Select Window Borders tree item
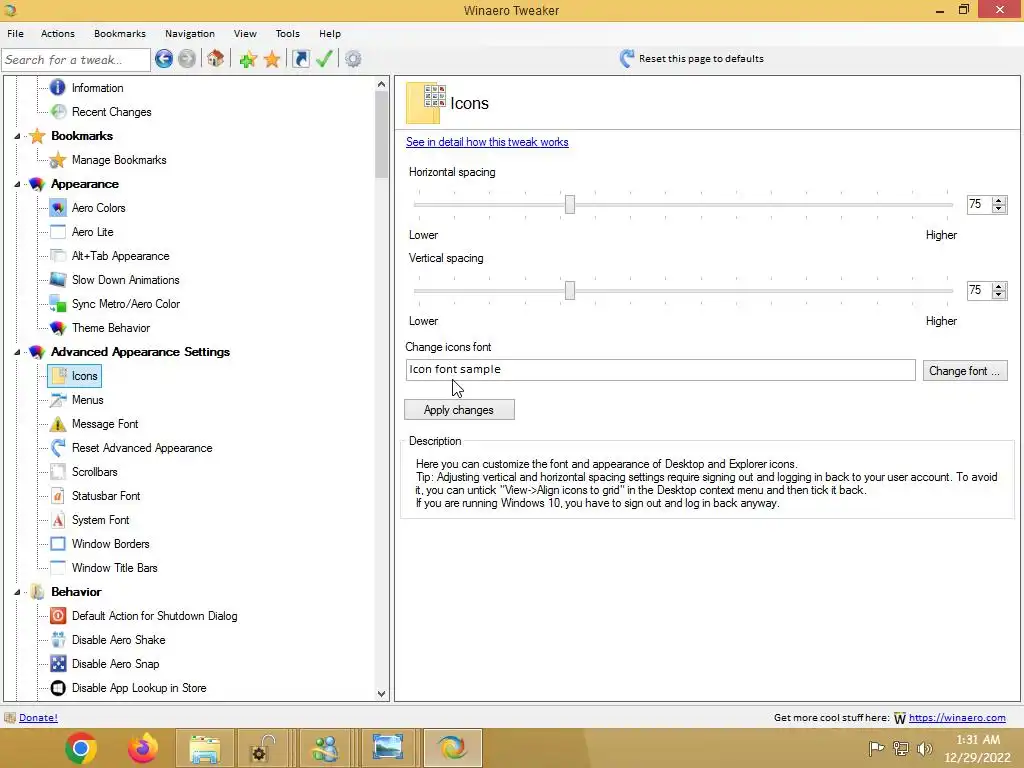Screen dimensions: 1024x768 point(110,544)
